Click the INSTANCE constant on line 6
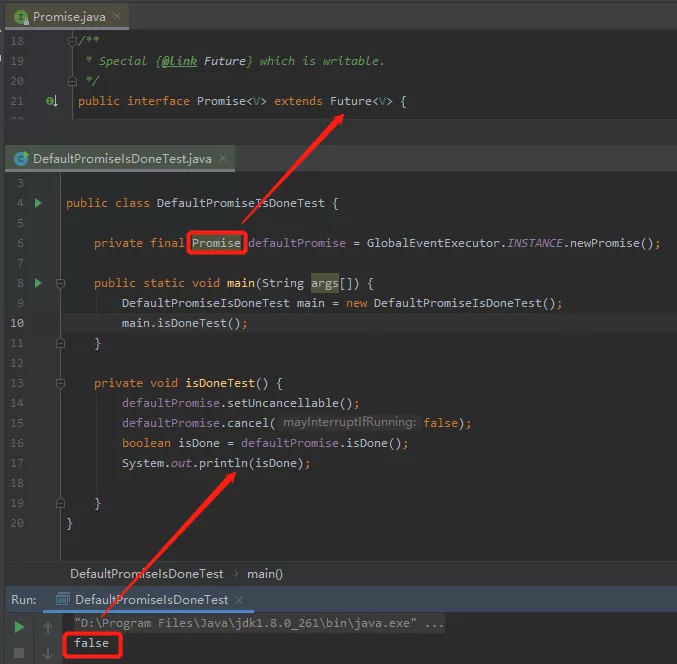Viewport: 677px width, 664px height. click(535, 243)
